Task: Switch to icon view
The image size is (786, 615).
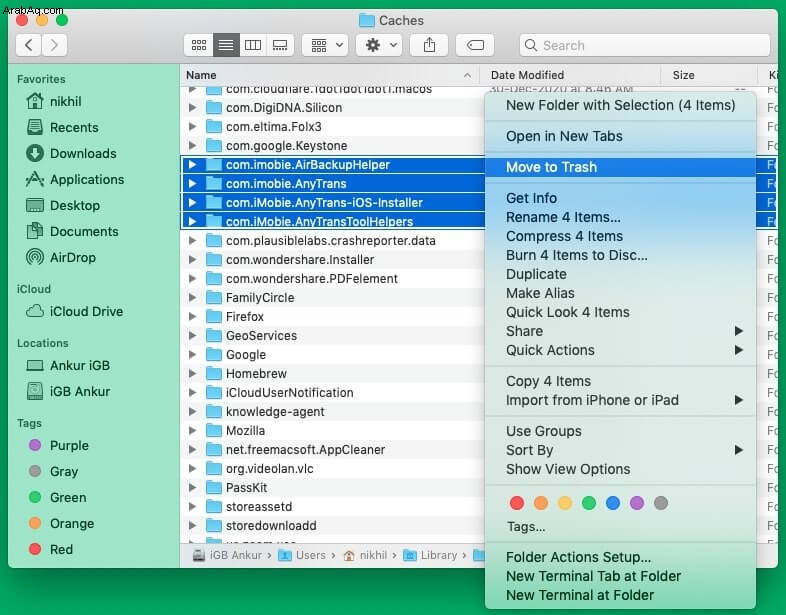Action: [199, 46]
